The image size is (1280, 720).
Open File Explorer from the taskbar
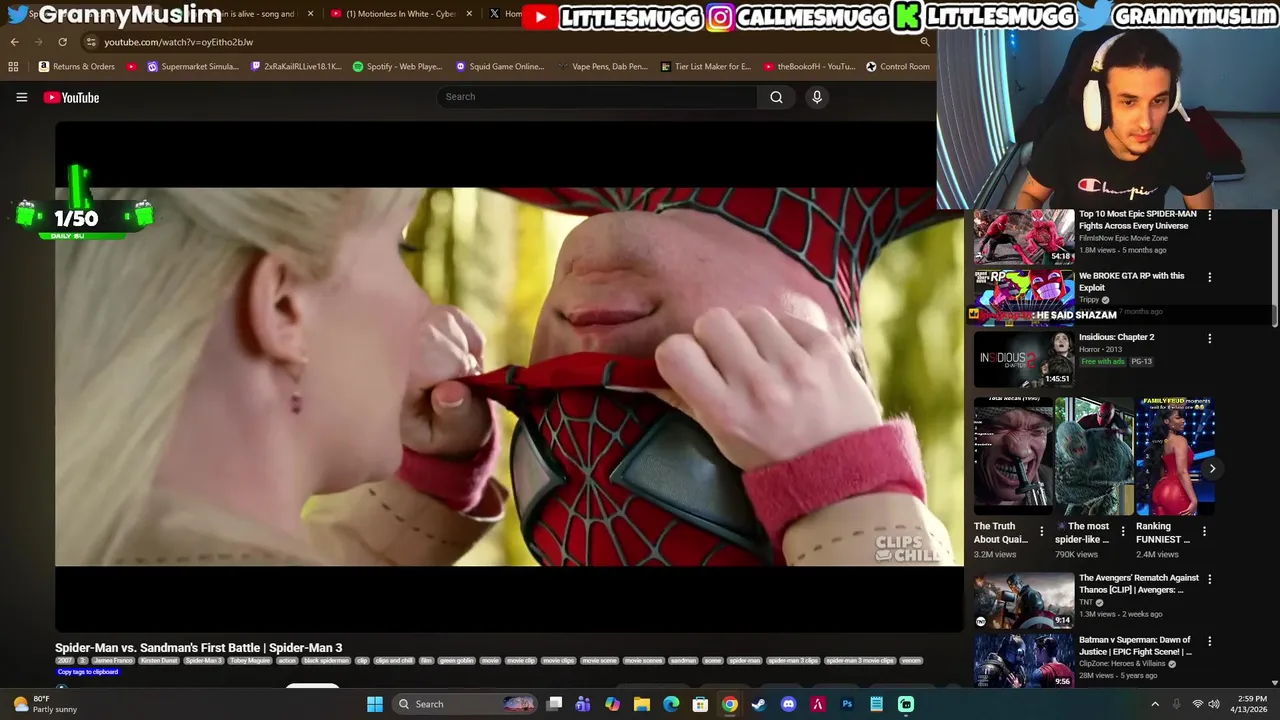(642, 704)
